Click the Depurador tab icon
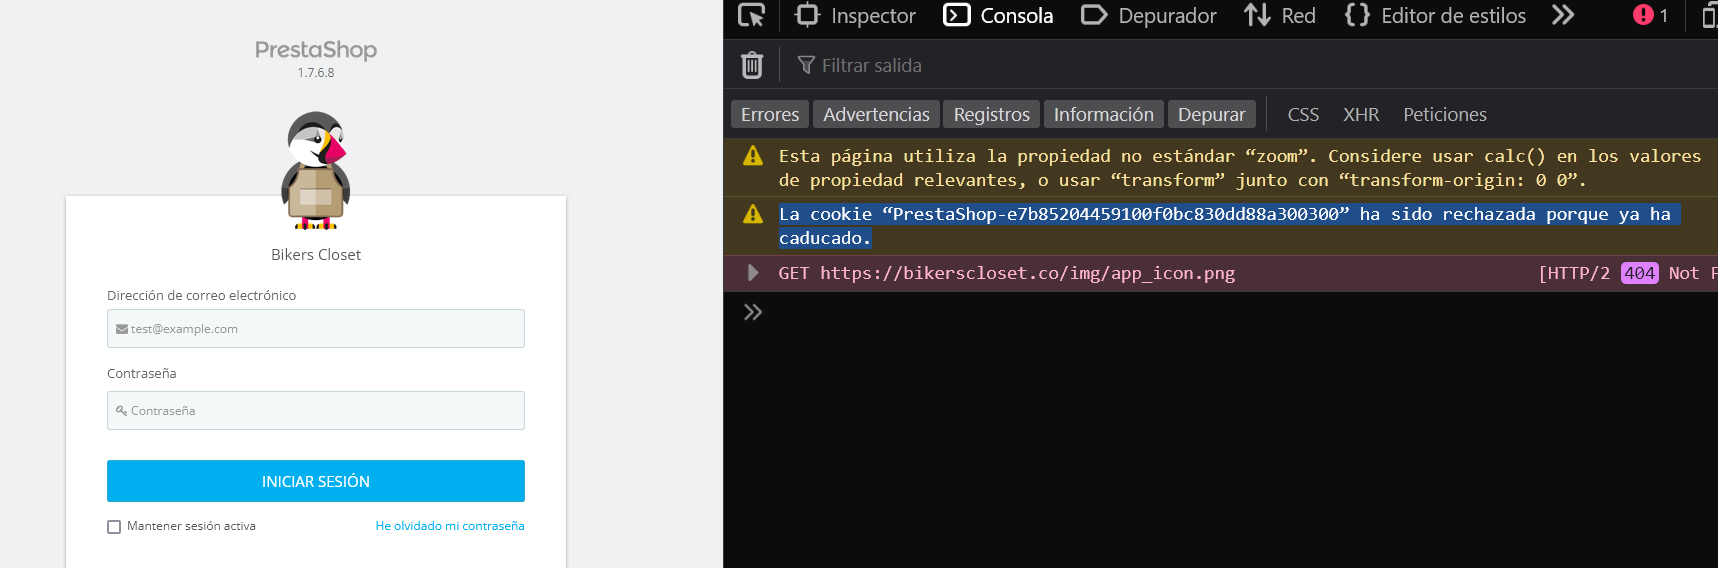The height and width of the screenshot is (568, 1718). pos(1094,15)
